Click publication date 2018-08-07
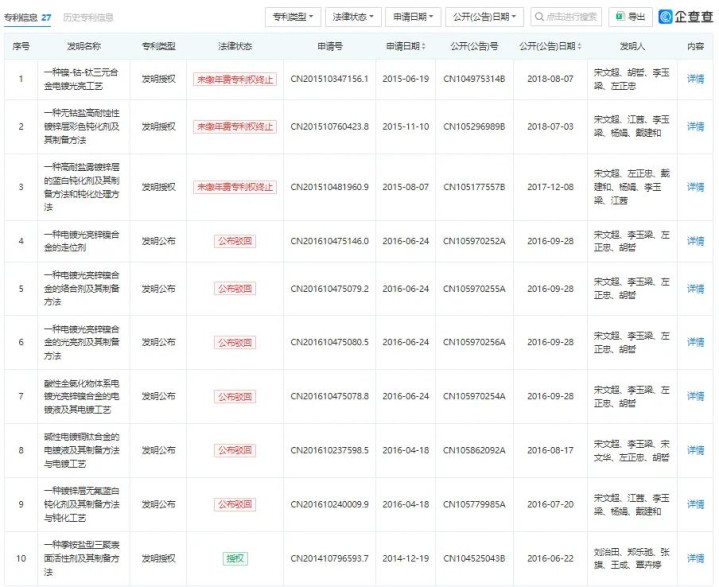 click(550, 79)
